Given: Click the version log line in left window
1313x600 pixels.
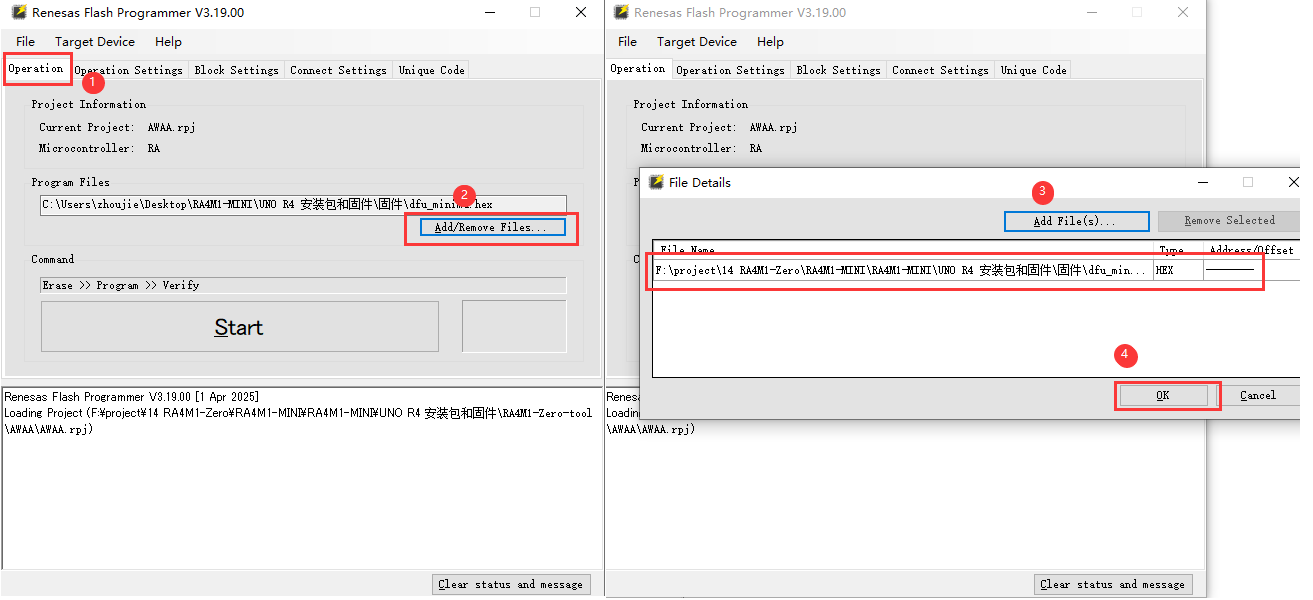Looking at the screenshot, I should point(131,397).
